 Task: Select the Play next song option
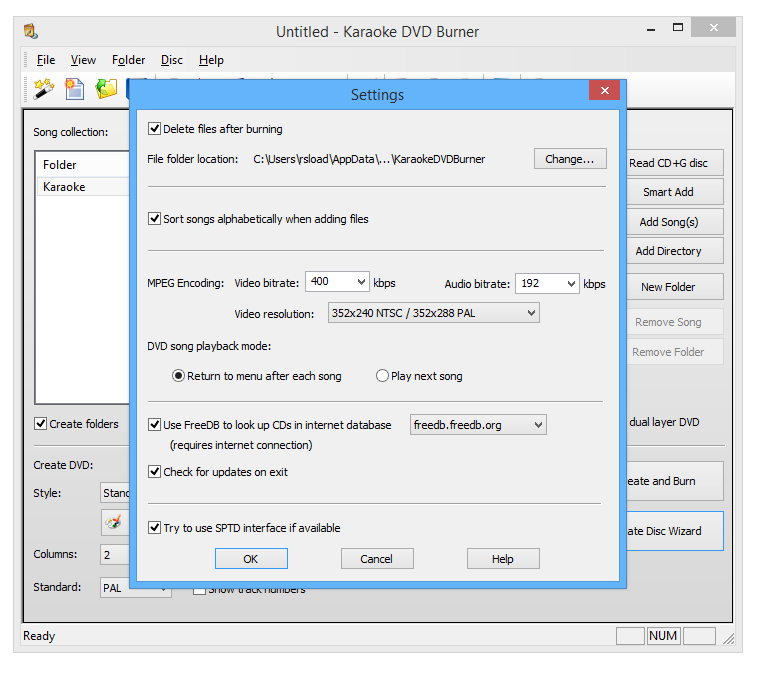click(382, 376)
